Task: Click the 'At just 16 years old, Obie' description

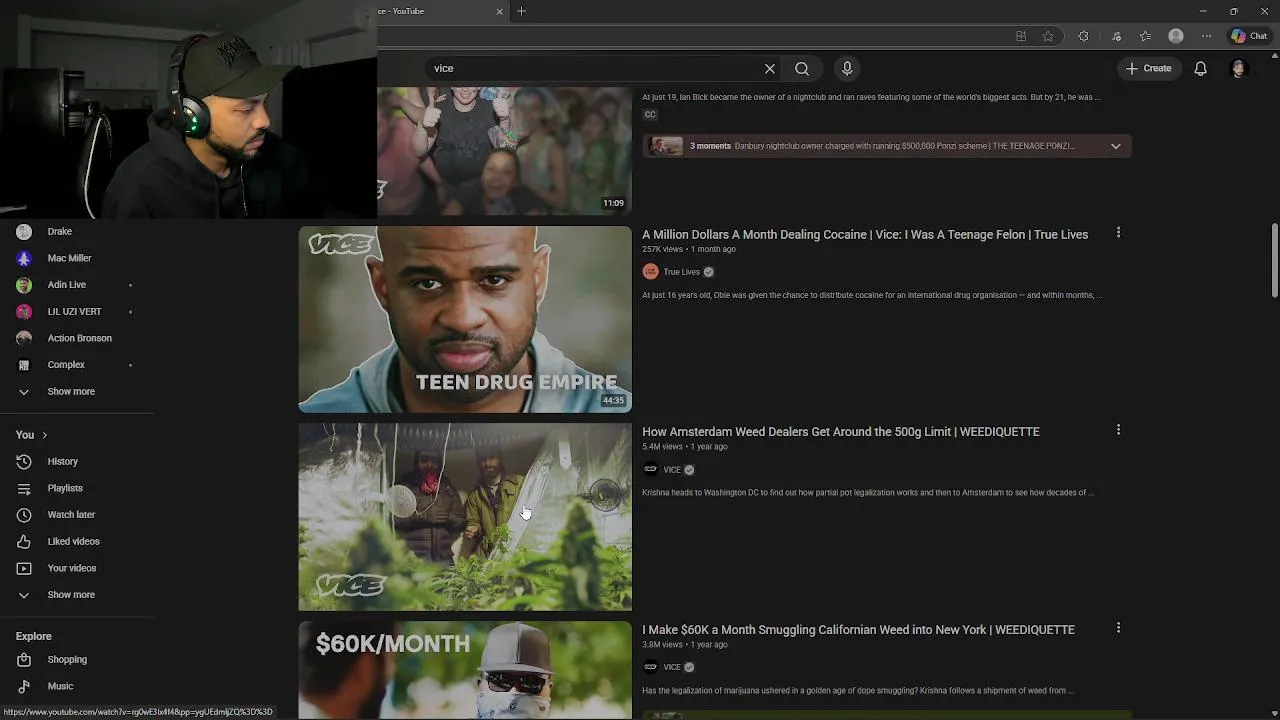Action: tap(872, 295)
